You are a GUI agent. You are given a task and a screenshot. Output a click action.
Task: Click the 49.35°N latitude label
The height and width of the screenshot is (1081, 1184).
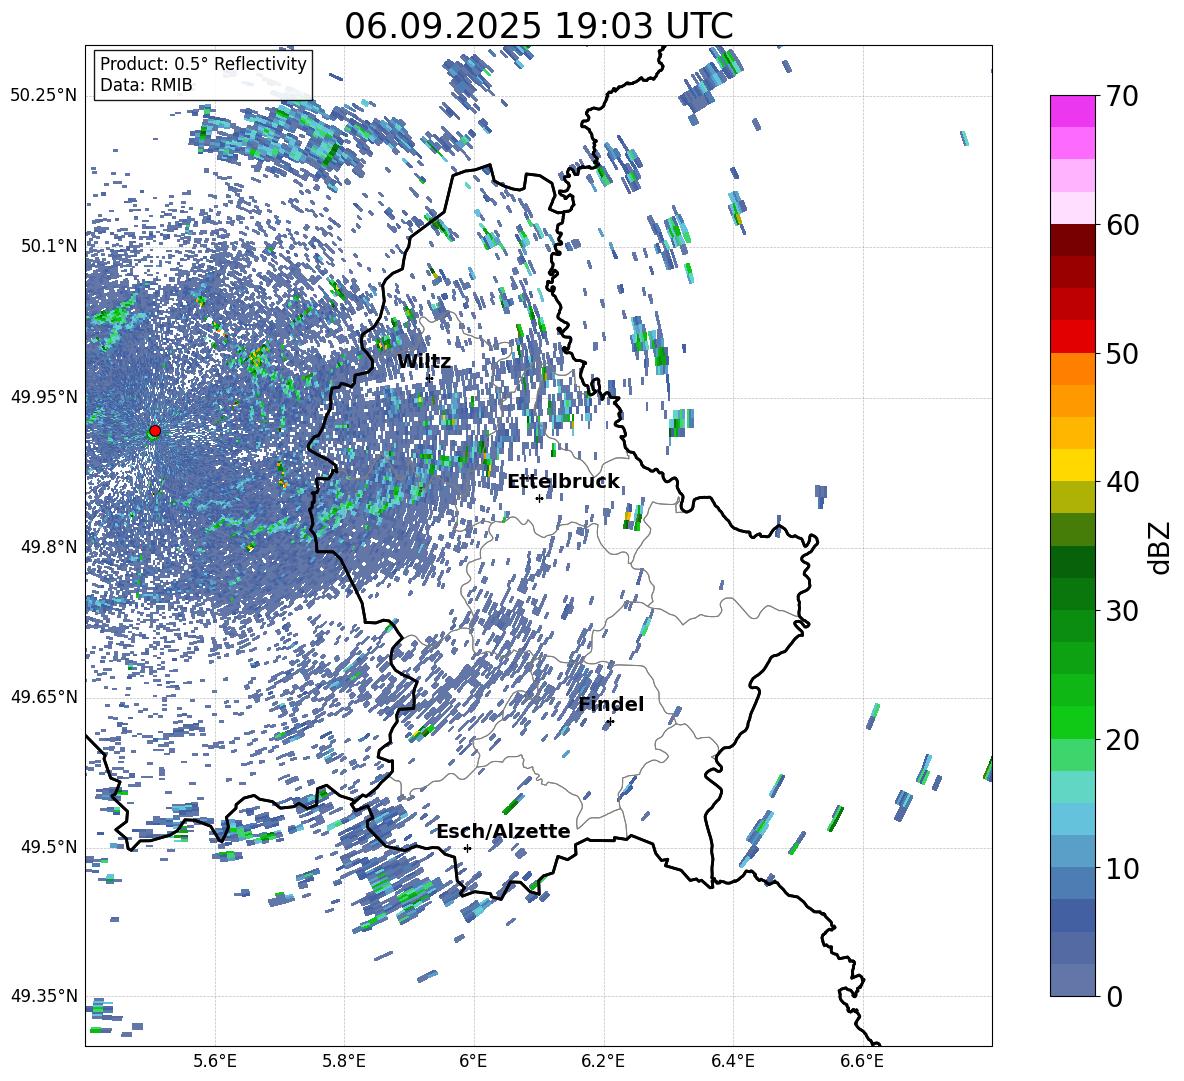tap(44, 996)
